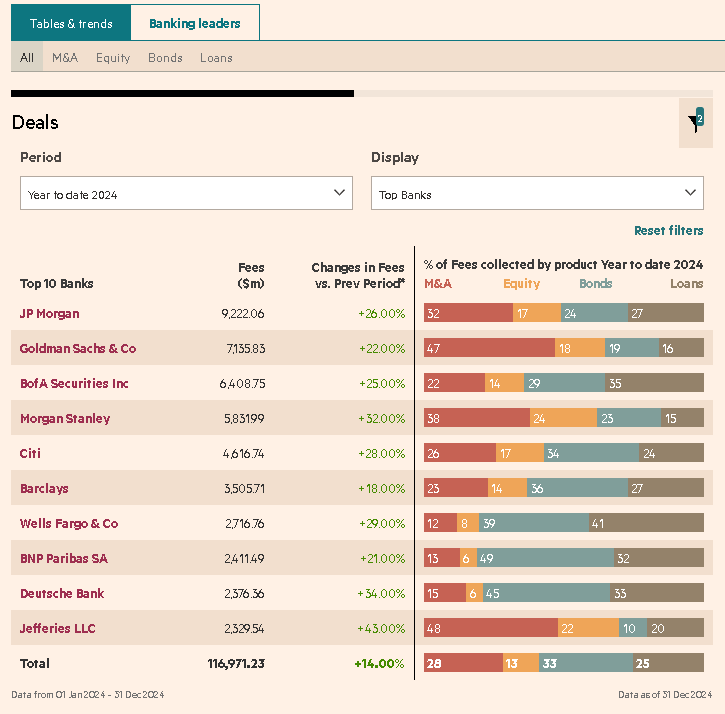Click Total fees value 116,971.23
This screenshot has width=725, height=714.
click(x=236, y=664)
